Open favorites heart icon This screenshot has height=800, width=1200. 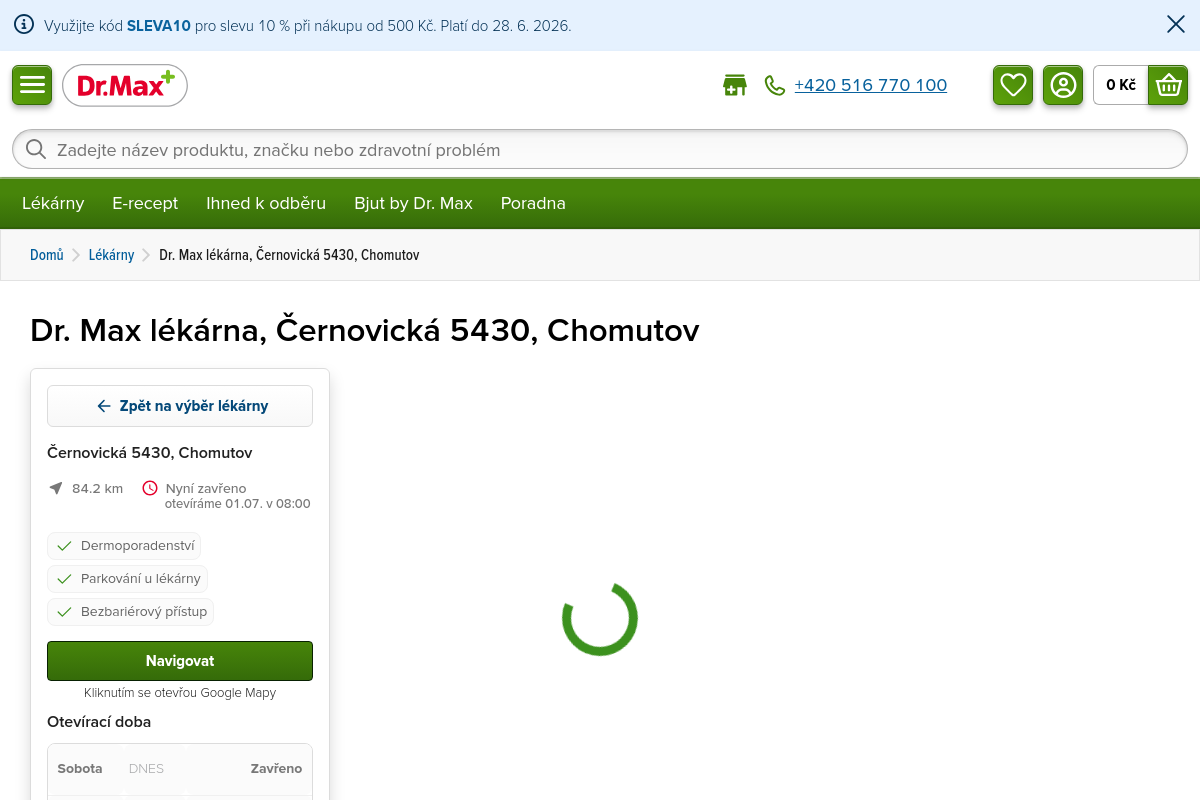[1013, 85]
